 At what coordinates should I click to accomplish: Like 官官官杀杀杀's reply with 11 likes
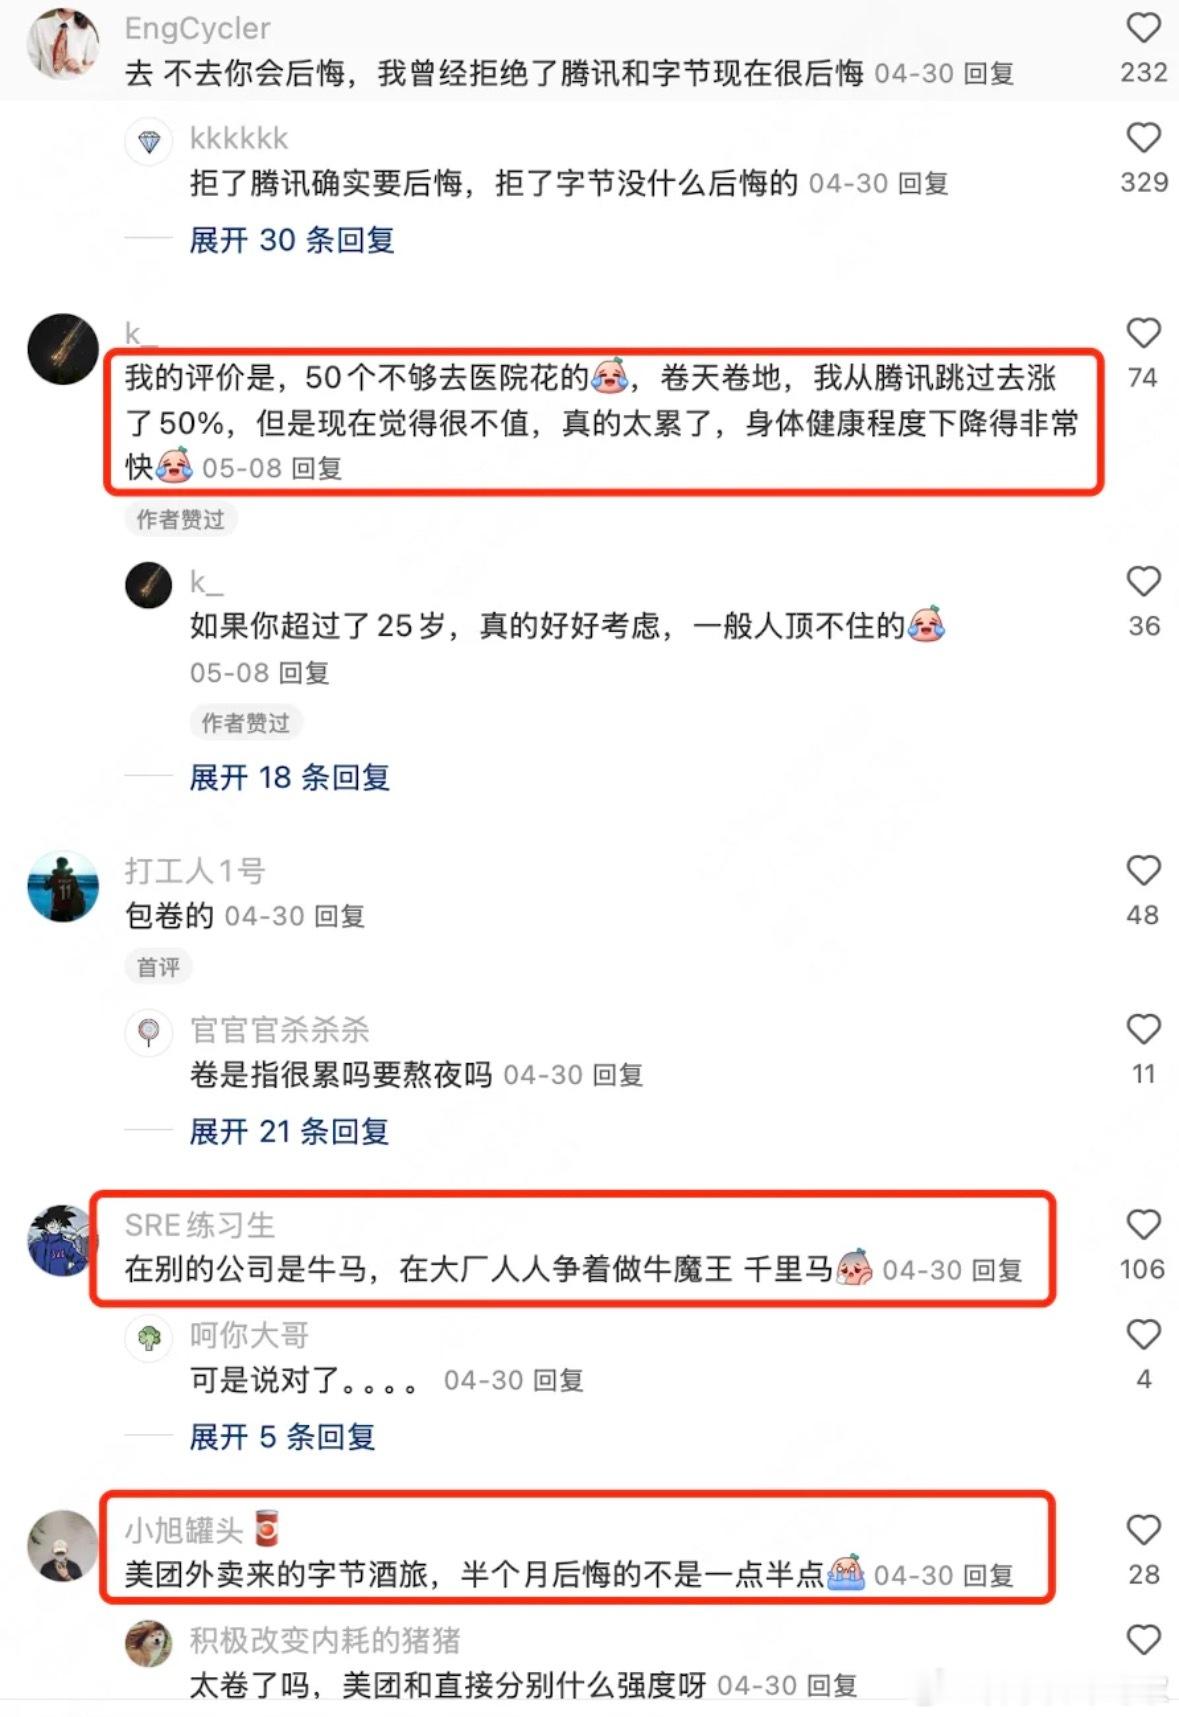click(x=1143, y=1030)
